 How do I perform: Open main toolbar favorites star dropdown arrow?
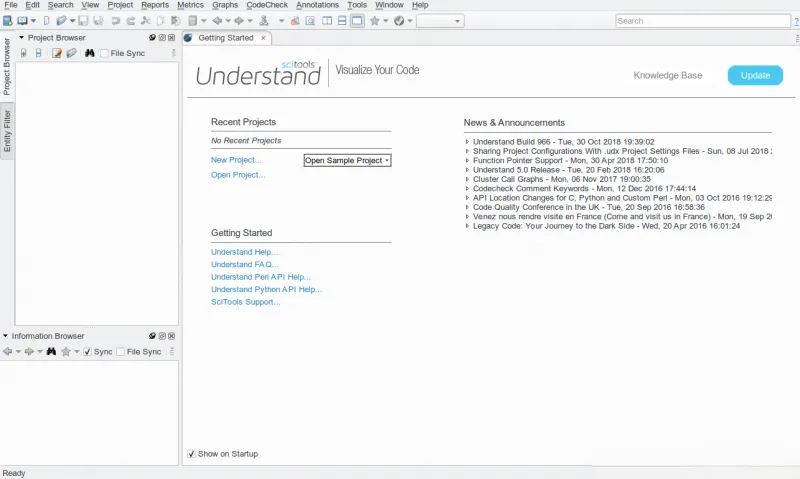point(386,21)
